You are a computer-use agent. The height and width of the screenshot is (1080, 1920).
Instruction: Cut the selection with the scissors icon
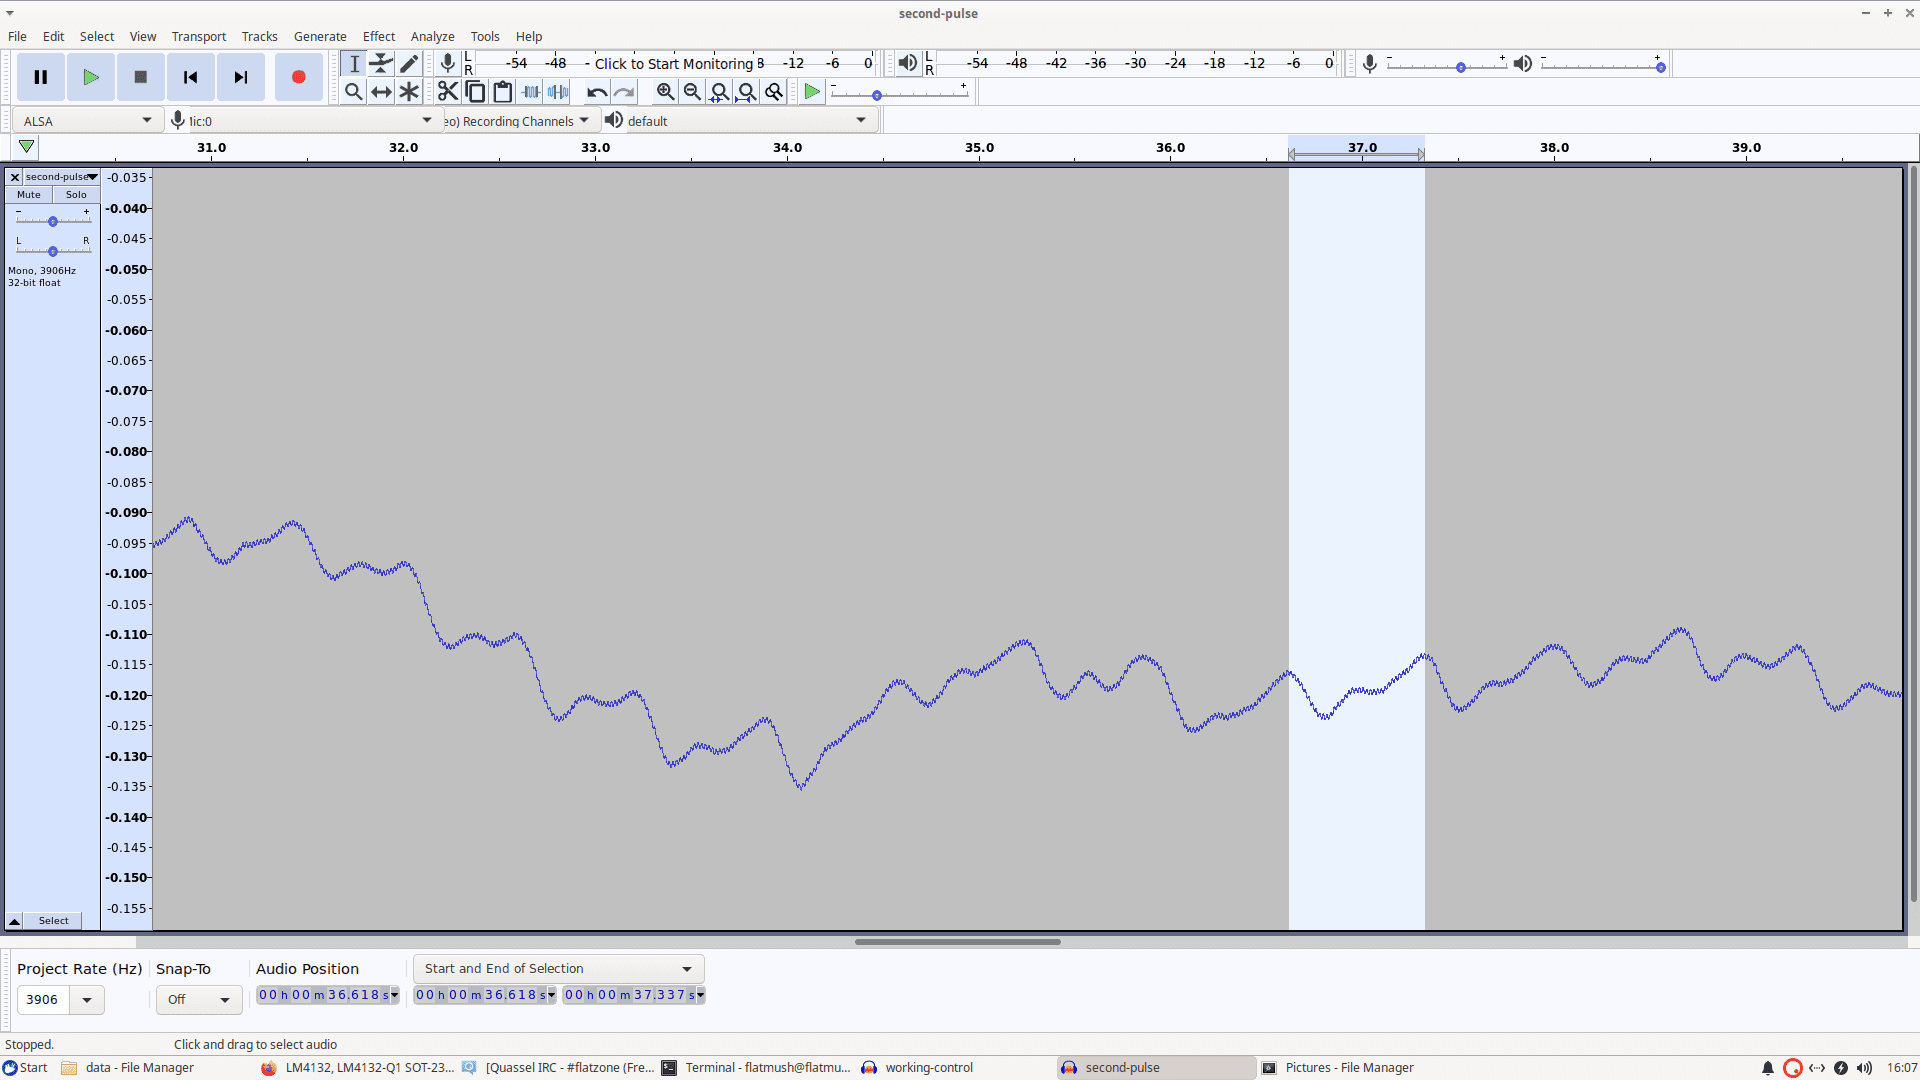pyautogui.click(x=448, y=92)
